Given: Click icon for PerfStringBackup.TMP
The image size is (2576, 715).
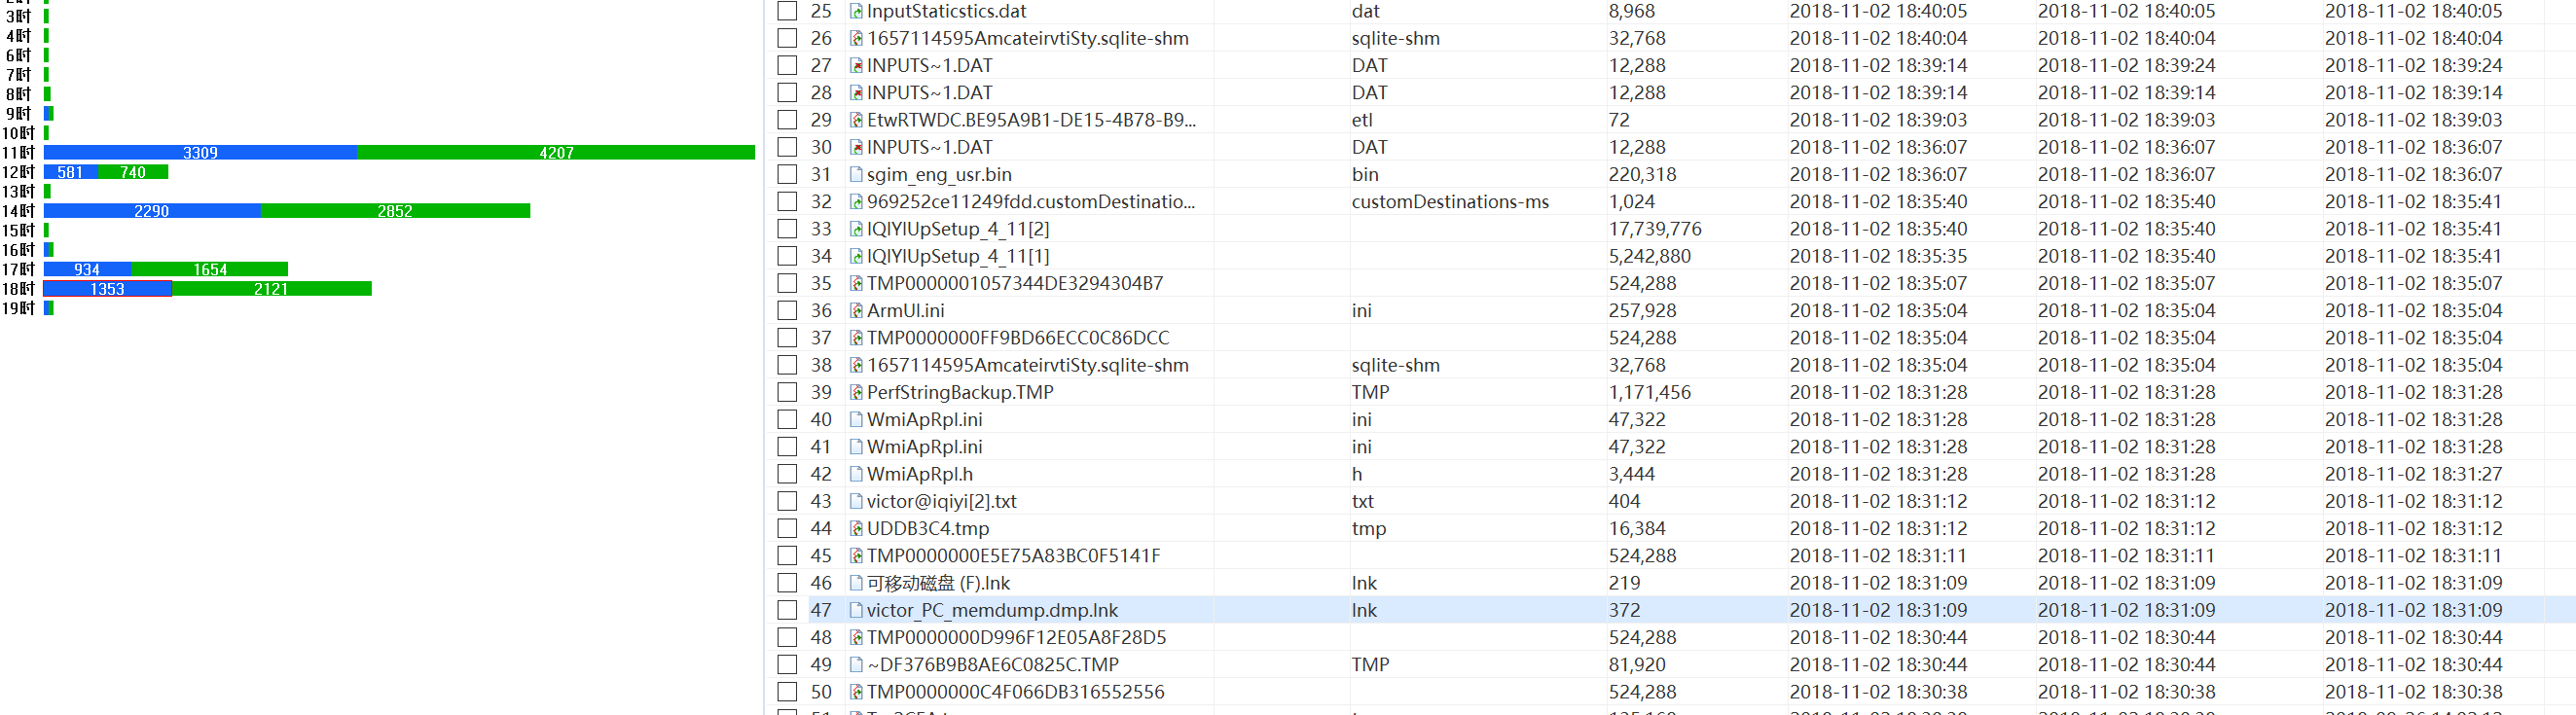Looking at the screenshot, I should coord(856,392).
